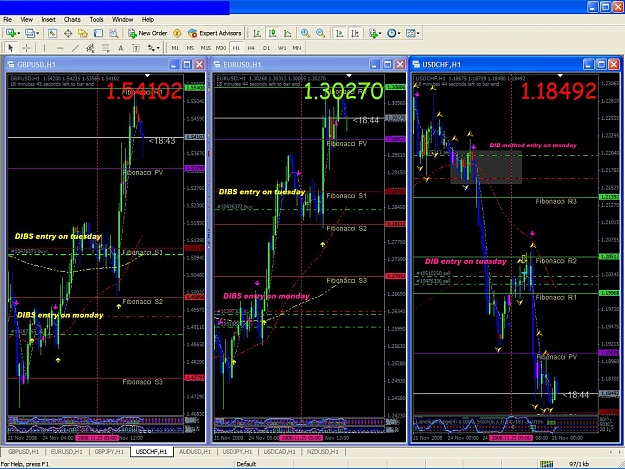This screenshot has height=469, width=625.
Task: Switch to the AUDUSD,H1 chart tab
Action: [195, 451]
